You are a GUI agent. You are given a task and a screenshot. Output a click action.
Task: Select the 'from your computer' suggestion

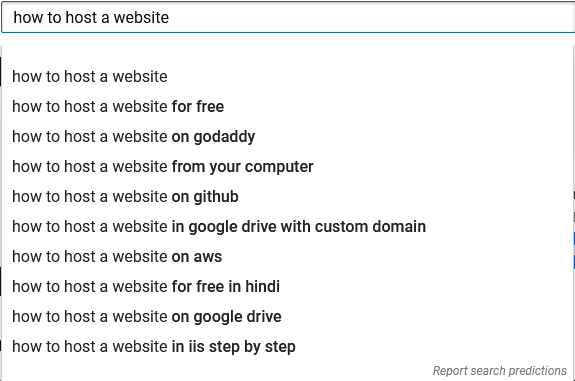pos(288,167)
